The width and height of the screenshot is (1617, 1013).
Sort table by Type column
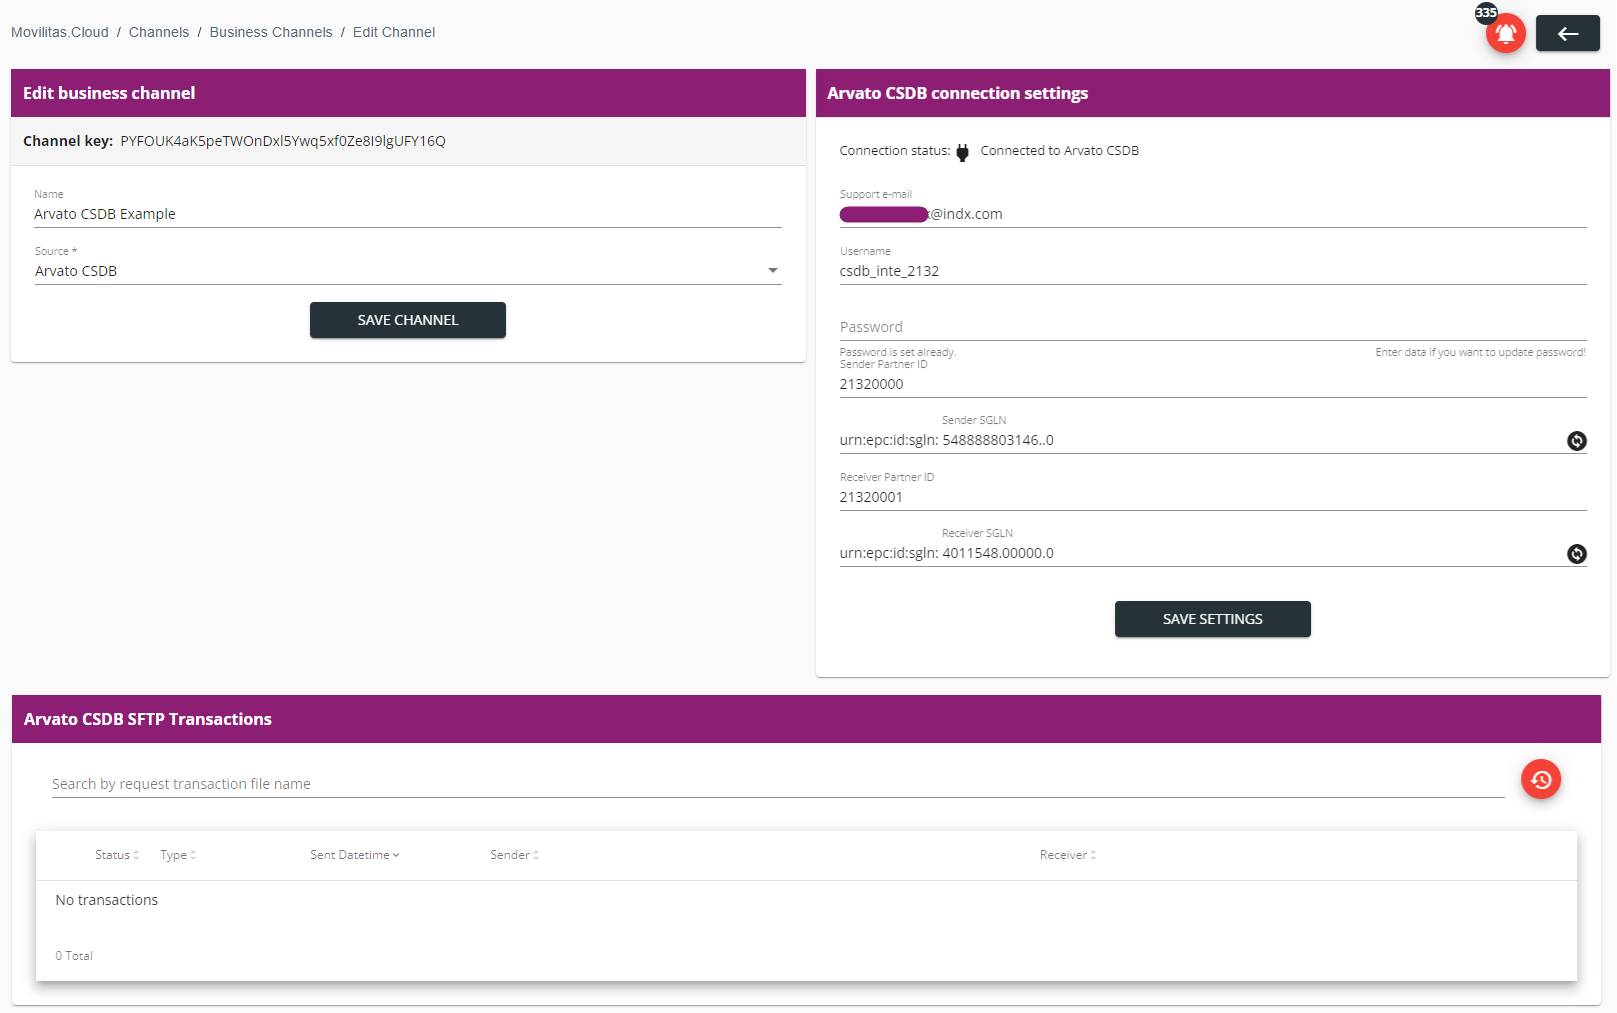[178, 855]
